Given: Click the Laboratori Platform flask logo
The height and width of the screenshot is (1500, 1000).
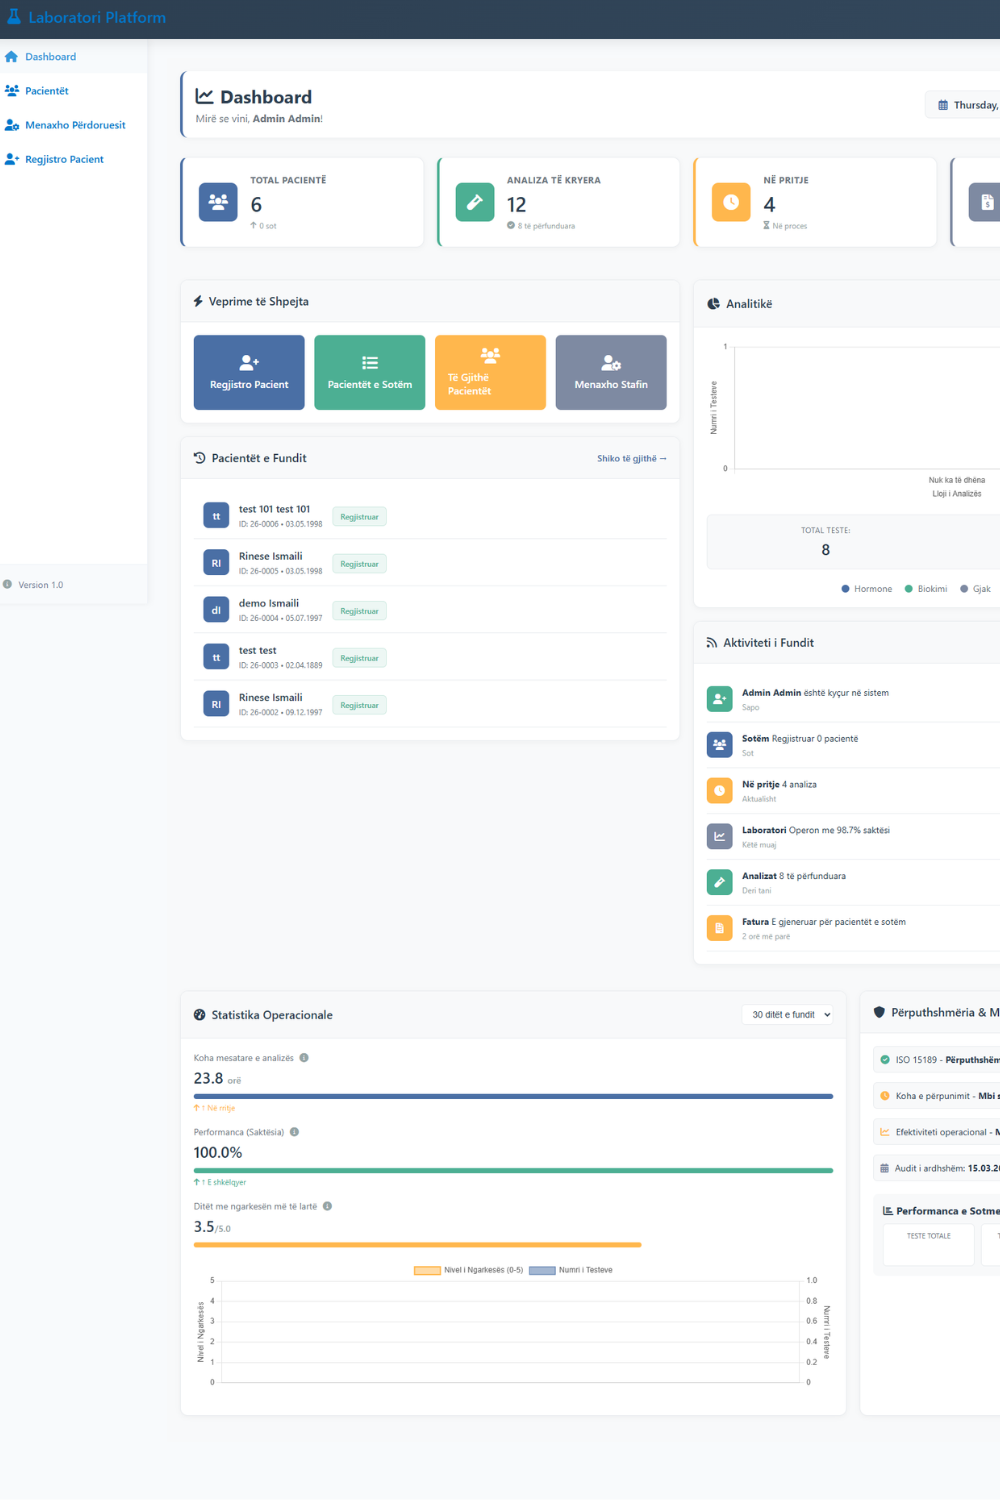Looking at the screenshot, I should coord(14,17).
